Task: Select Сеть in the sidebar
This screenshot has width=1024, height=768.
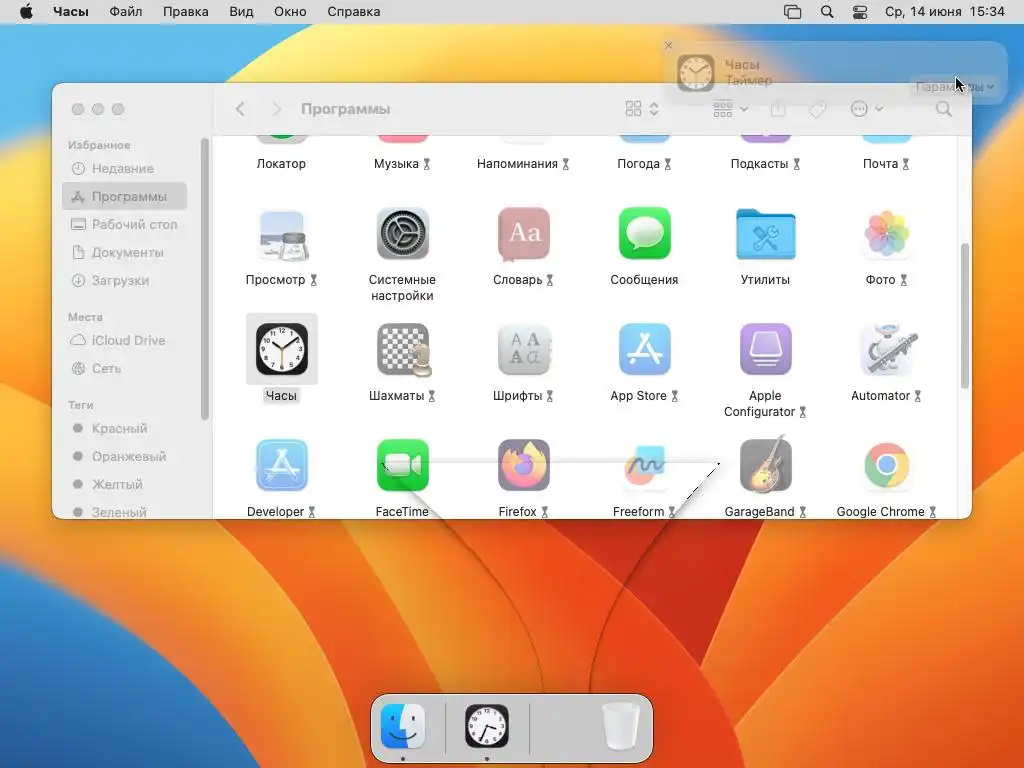Action: pos(125,368)
